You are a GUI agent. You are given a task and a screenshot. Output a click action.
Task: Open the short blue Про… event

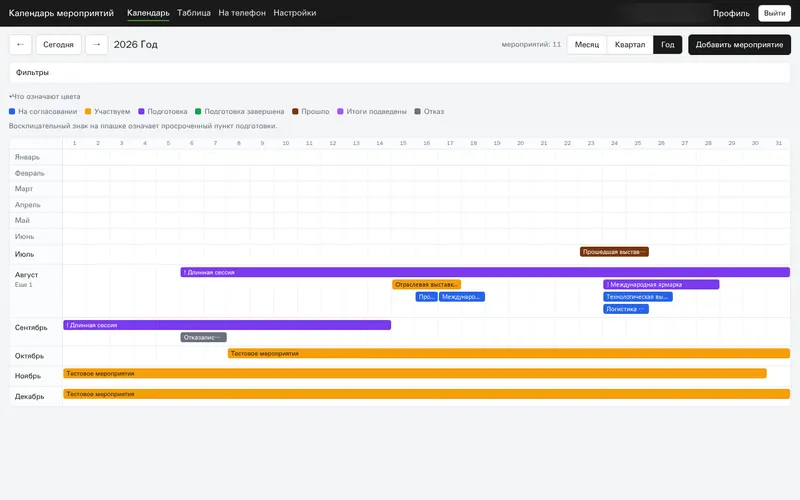click(x=426, y=297)
